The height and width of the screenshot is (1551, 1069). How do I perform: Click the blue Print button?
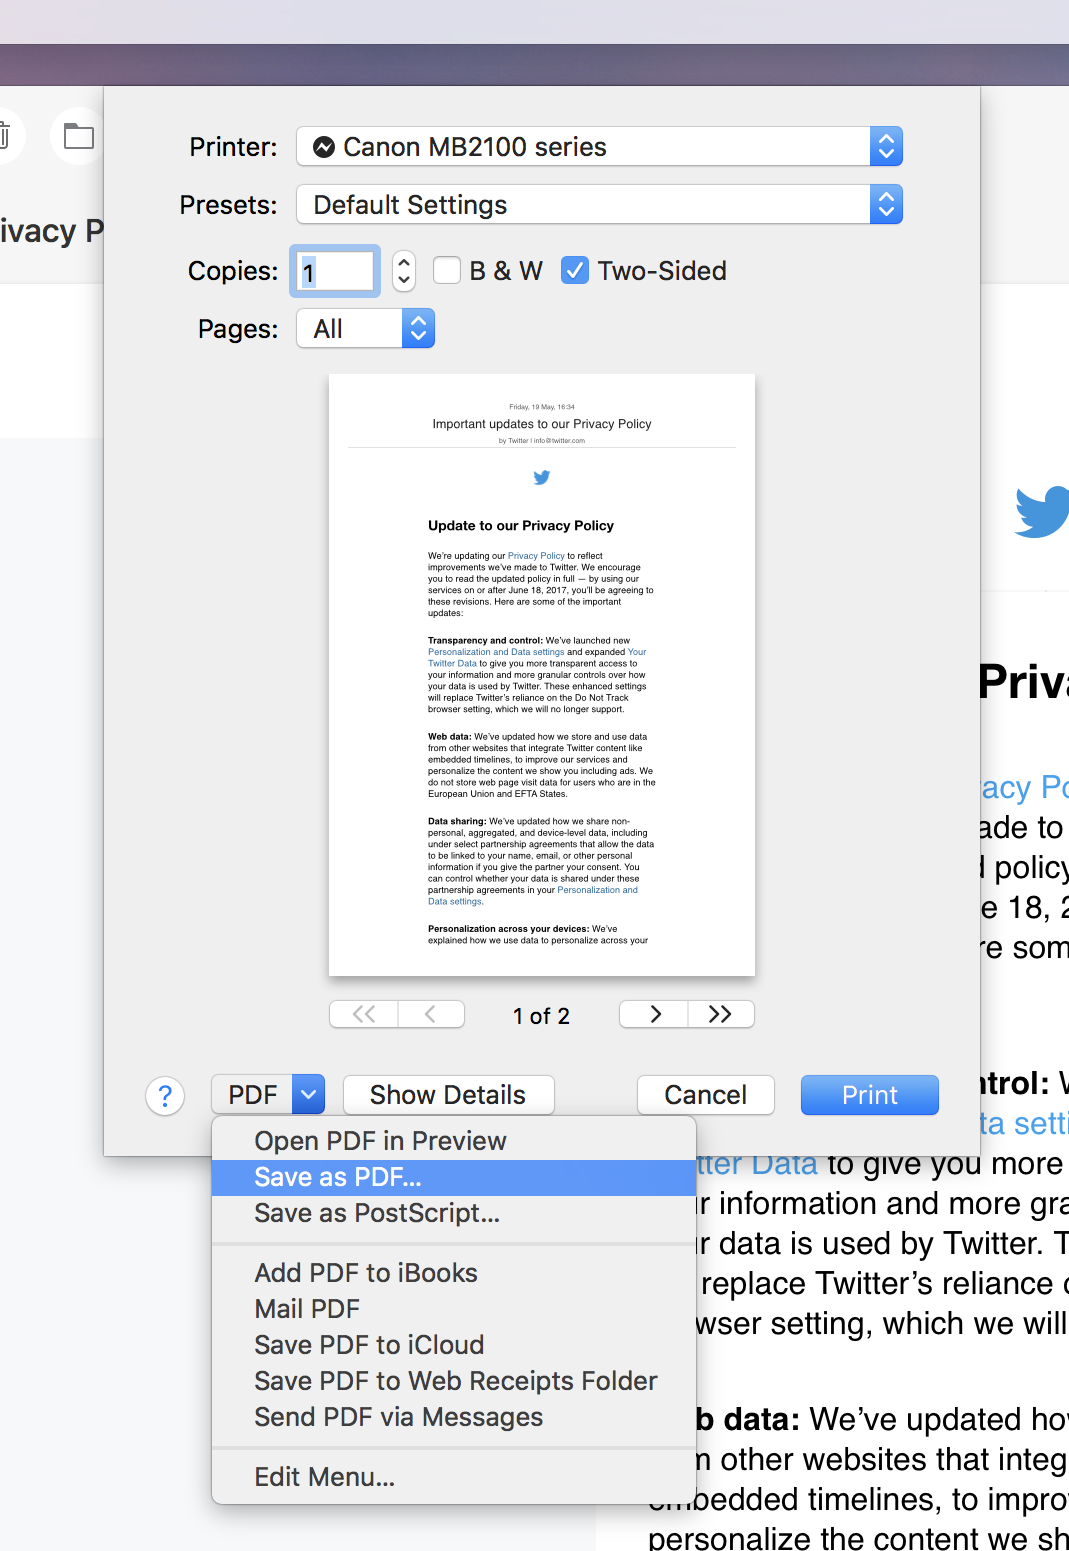click(x=870, y=1095)
